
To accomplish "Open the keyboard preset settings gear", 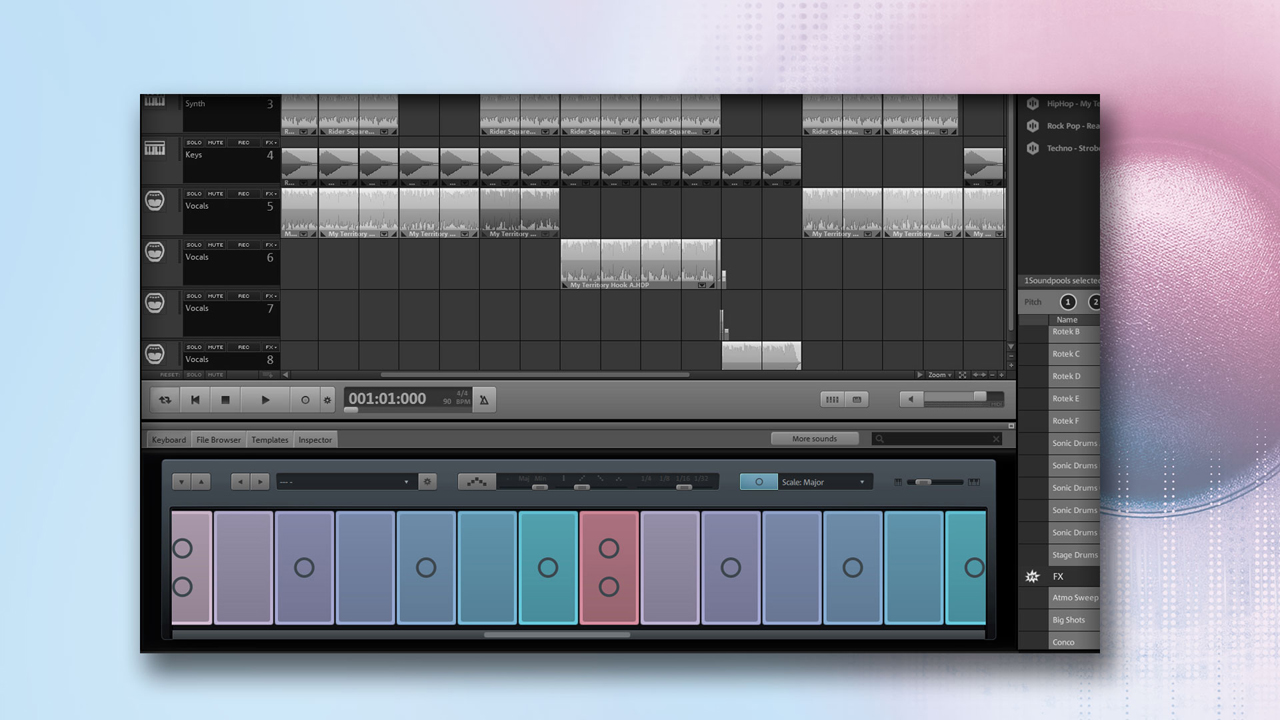I will click(x=427, y=482).
